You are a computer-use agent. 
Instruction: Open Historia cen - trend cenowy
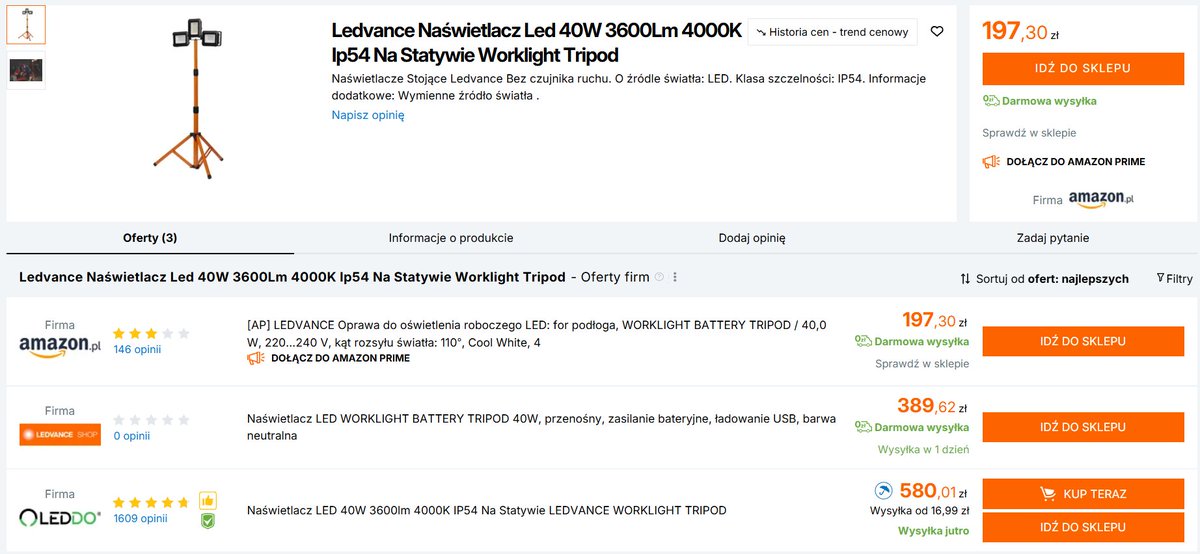833,32
